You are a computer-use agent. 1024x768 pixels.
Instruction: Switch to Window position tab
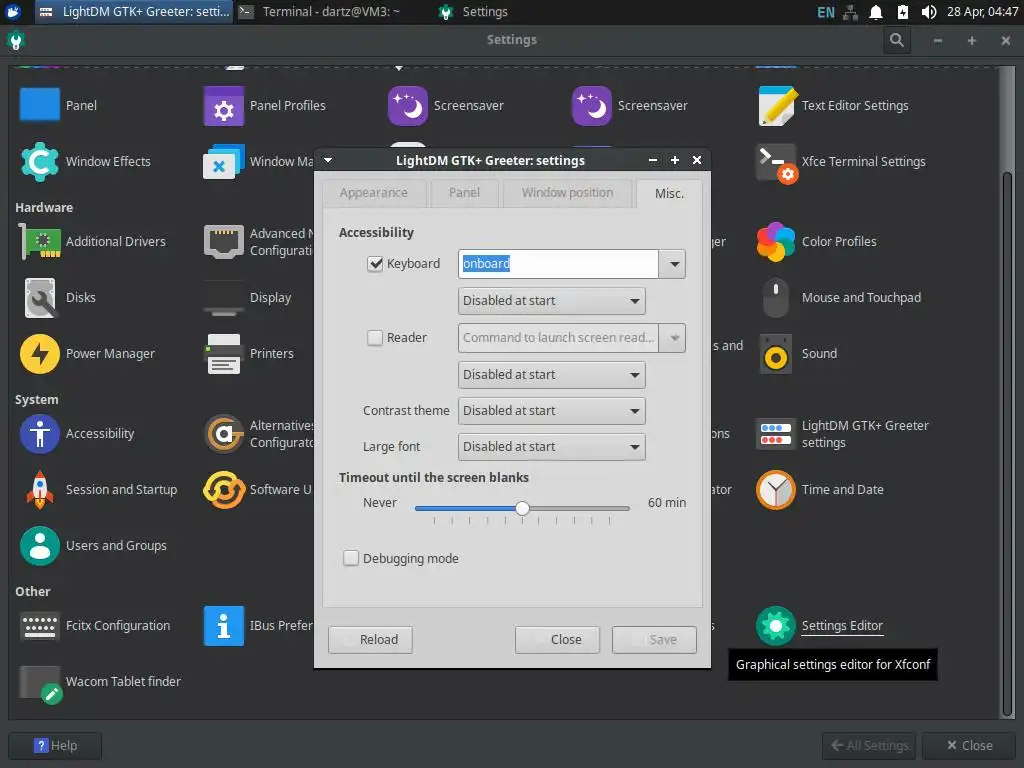click(567, 193)
